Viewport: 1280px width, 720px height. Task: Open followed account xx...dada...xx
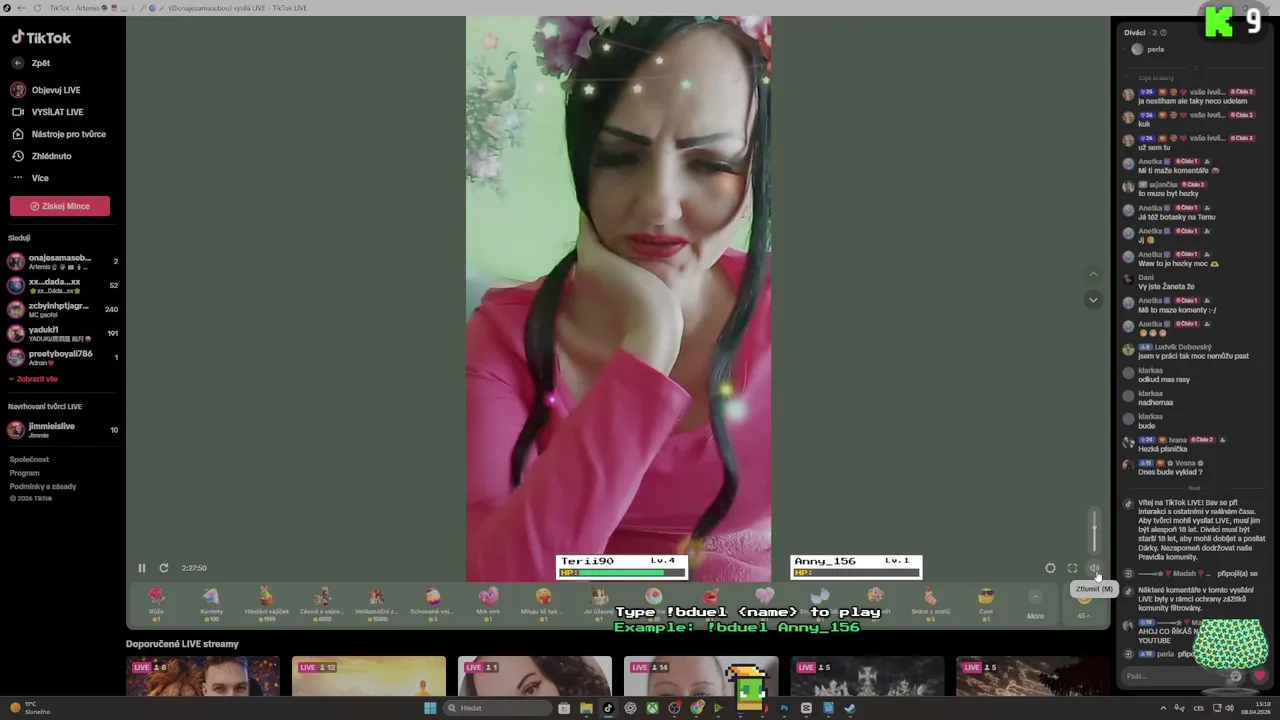[62, 286]
